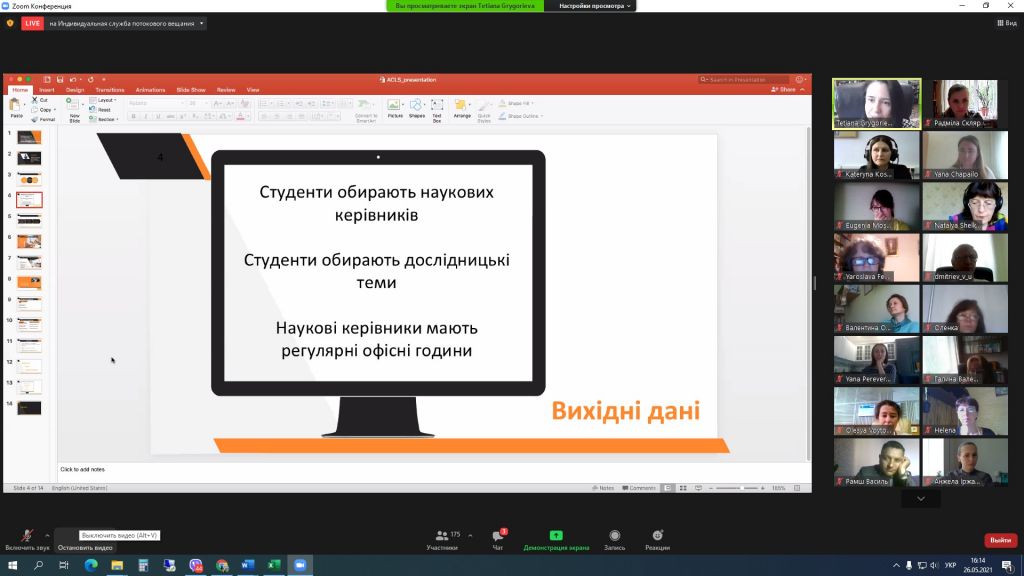Stop the camera with Остановить видео
Viewport: 1024px width, 576px height.
(85, 547)
